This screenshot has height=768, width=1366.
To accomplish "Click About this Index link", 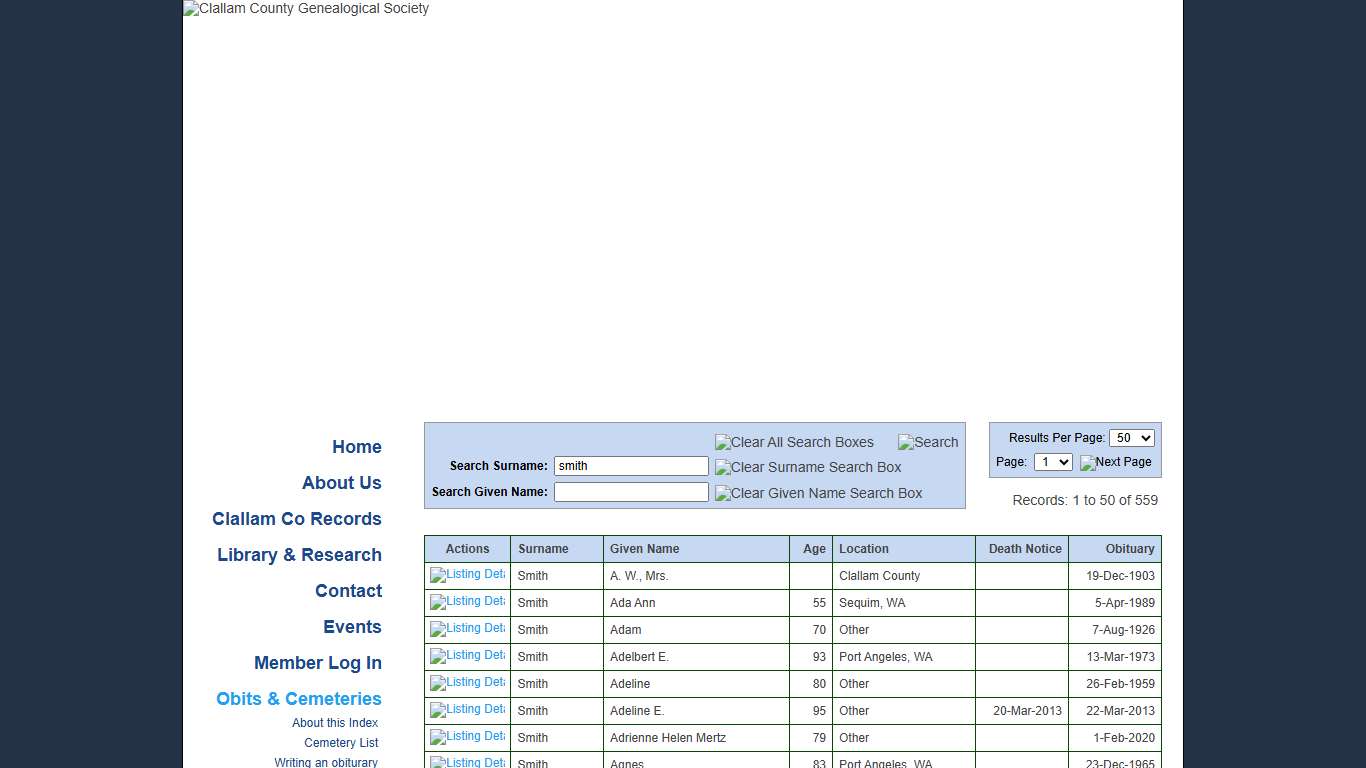I will tap(335, 723).
